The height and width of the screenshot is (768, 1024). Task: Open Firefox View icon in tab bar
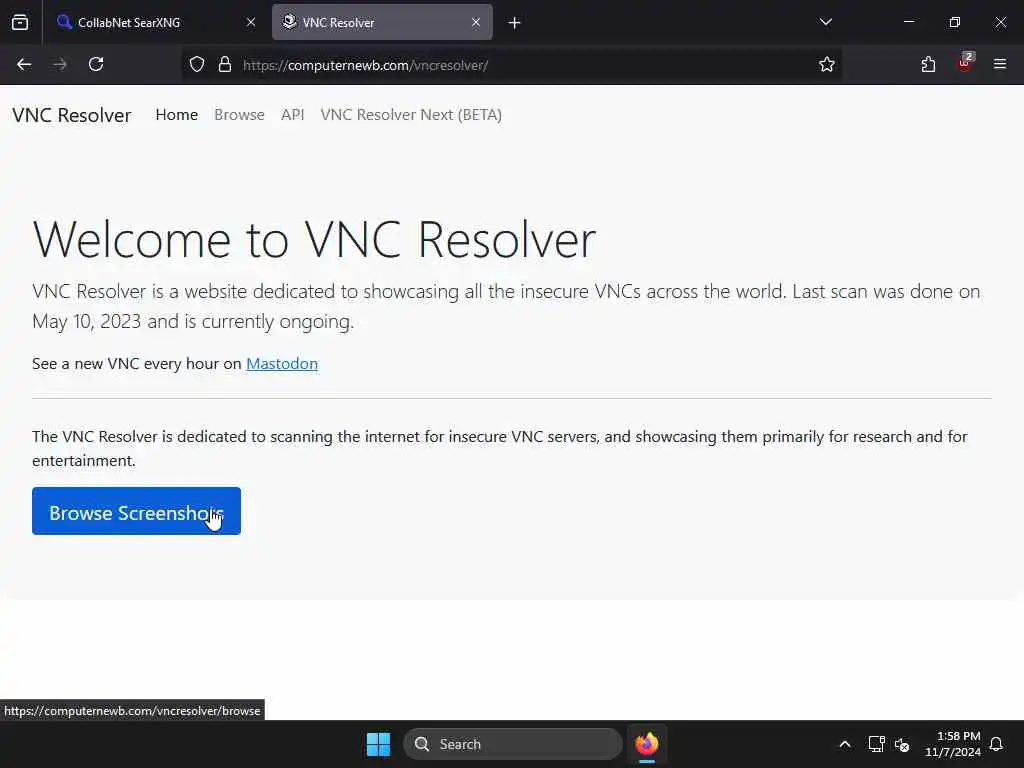[x=20, y=22]
